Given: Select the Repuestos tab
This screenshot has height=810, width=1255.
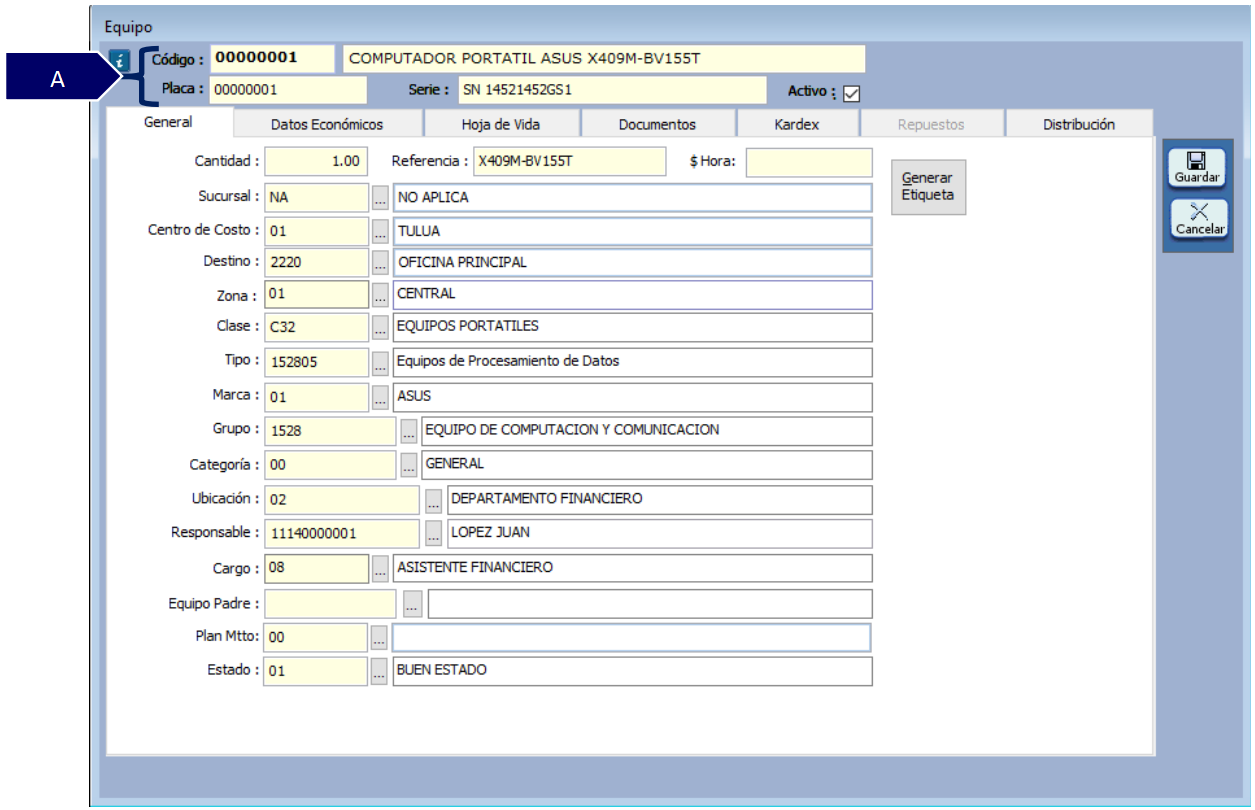Looking at the screenshot, I should (x=931, y=124).
